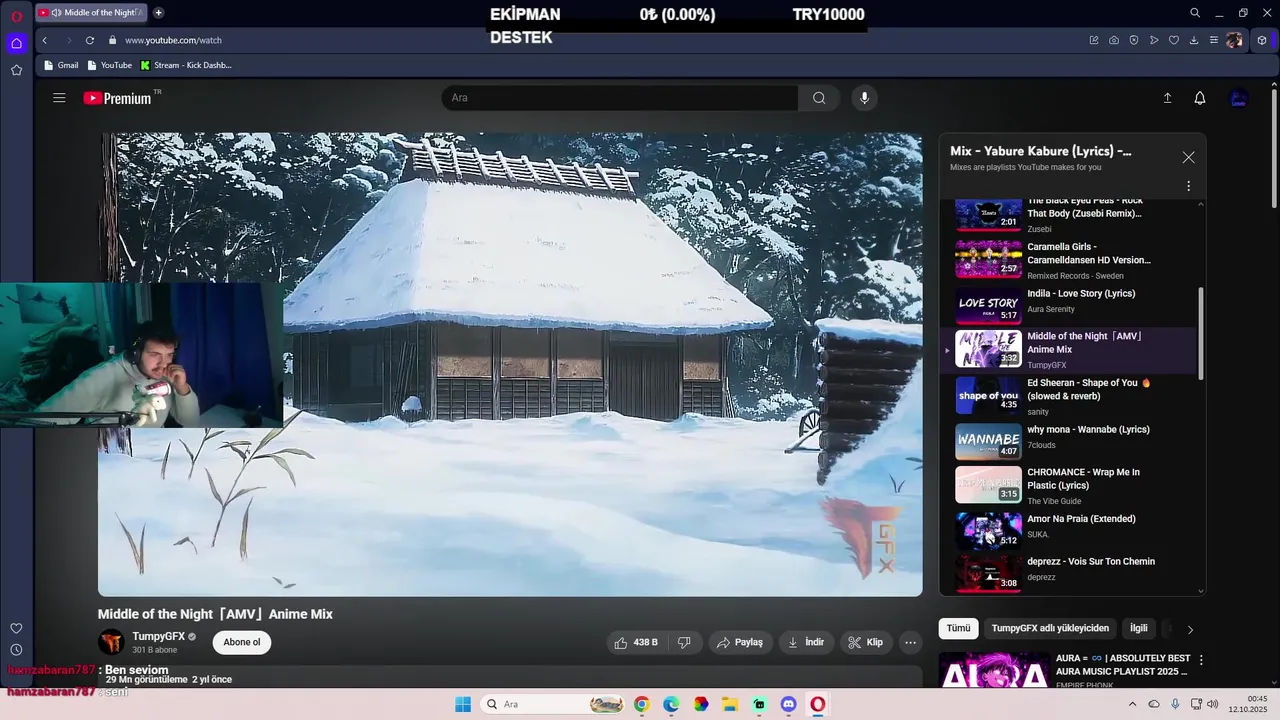The image size is (1280, 720).
Task: Take a snapshot with Opera camera icon
Action: pos(1114,40)
